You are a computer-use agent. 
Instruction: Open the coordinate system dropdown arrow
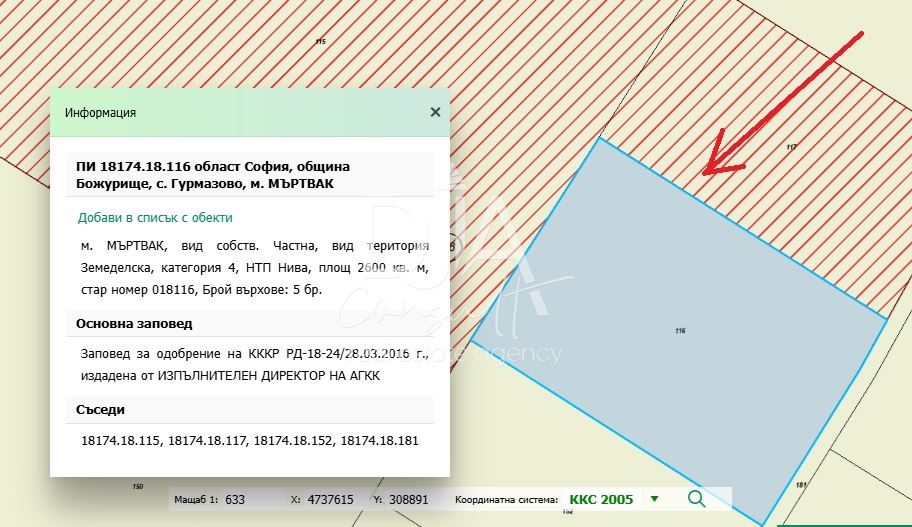click(x=654, y=499)
